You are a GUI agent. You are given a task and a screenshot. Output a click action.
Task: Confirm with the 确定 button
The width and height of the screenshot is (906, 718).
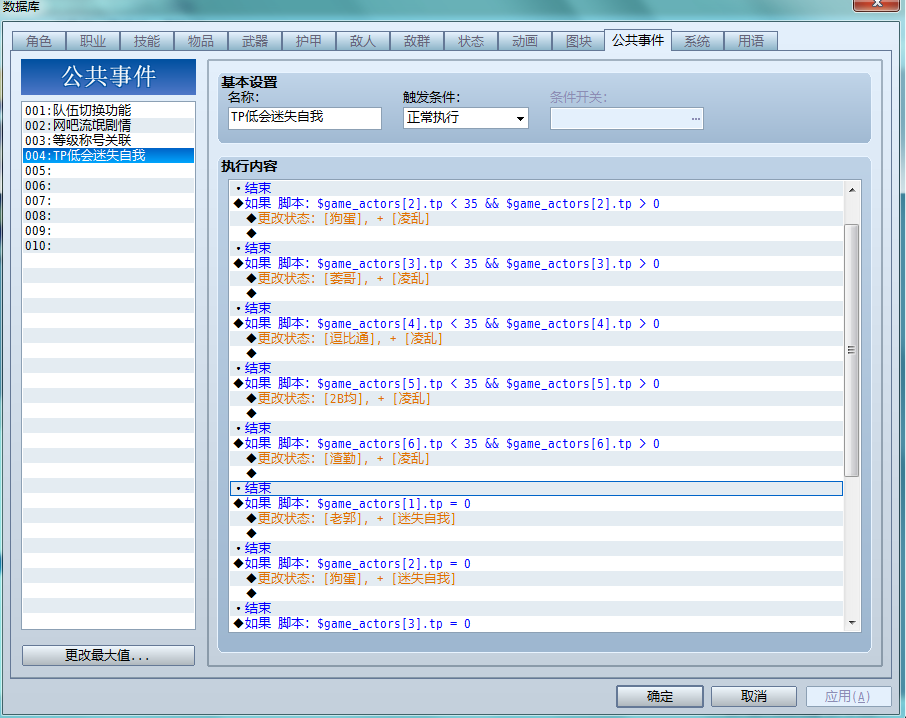[x=659, y=696]
